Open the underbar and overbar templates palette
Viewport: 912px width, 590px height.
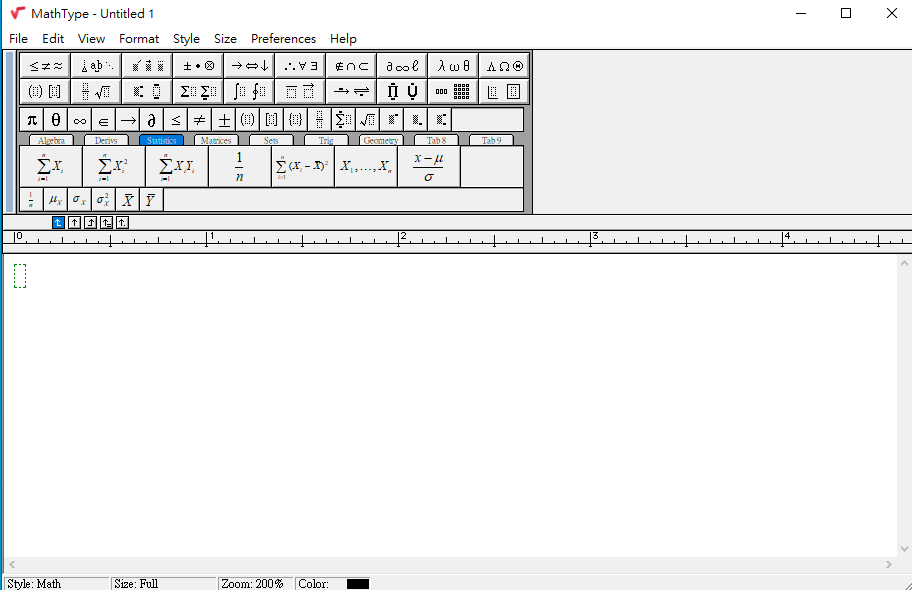(301, 91)
